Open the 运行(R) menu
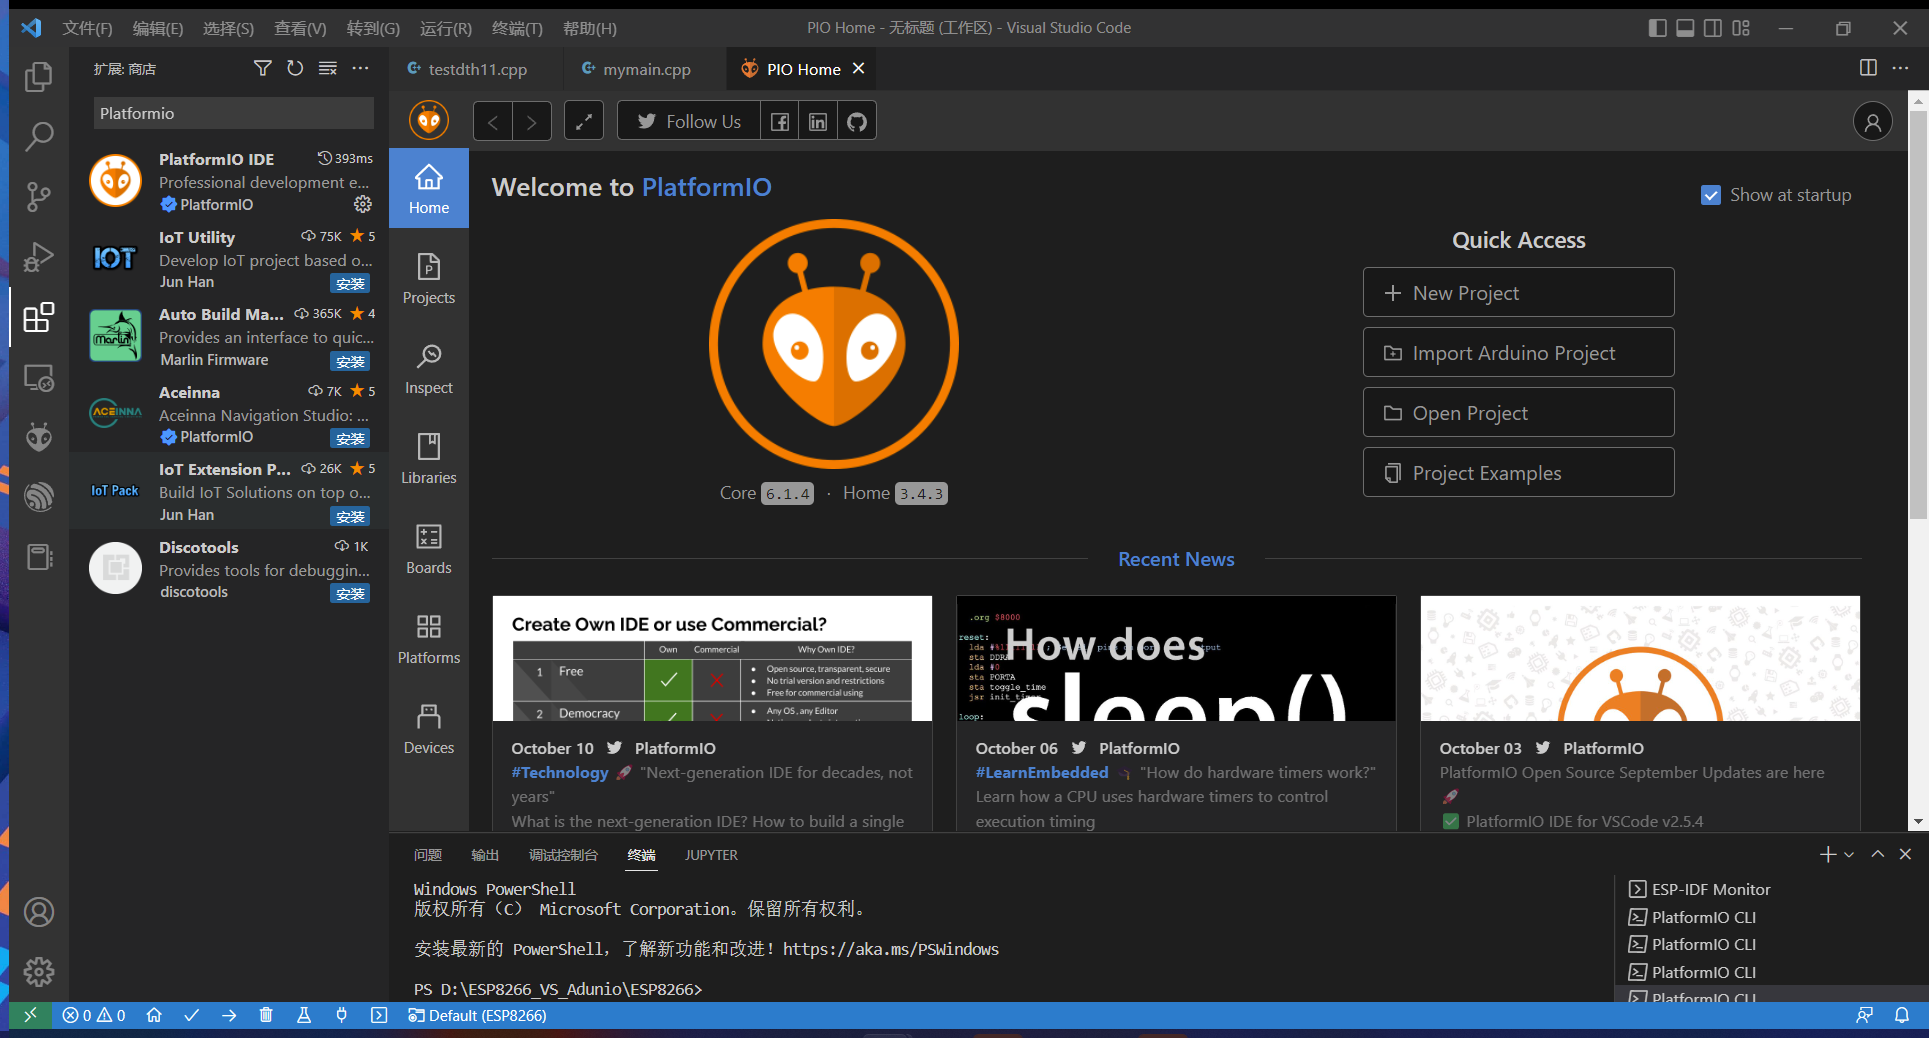 point(445,28)
